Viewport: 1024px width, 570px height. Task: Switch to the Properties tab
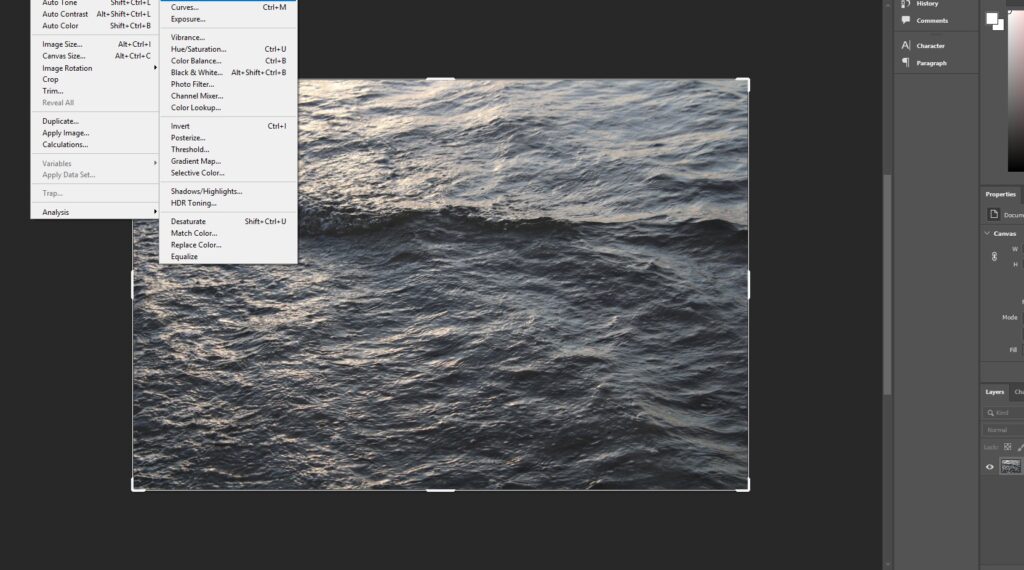point(1000,194)
